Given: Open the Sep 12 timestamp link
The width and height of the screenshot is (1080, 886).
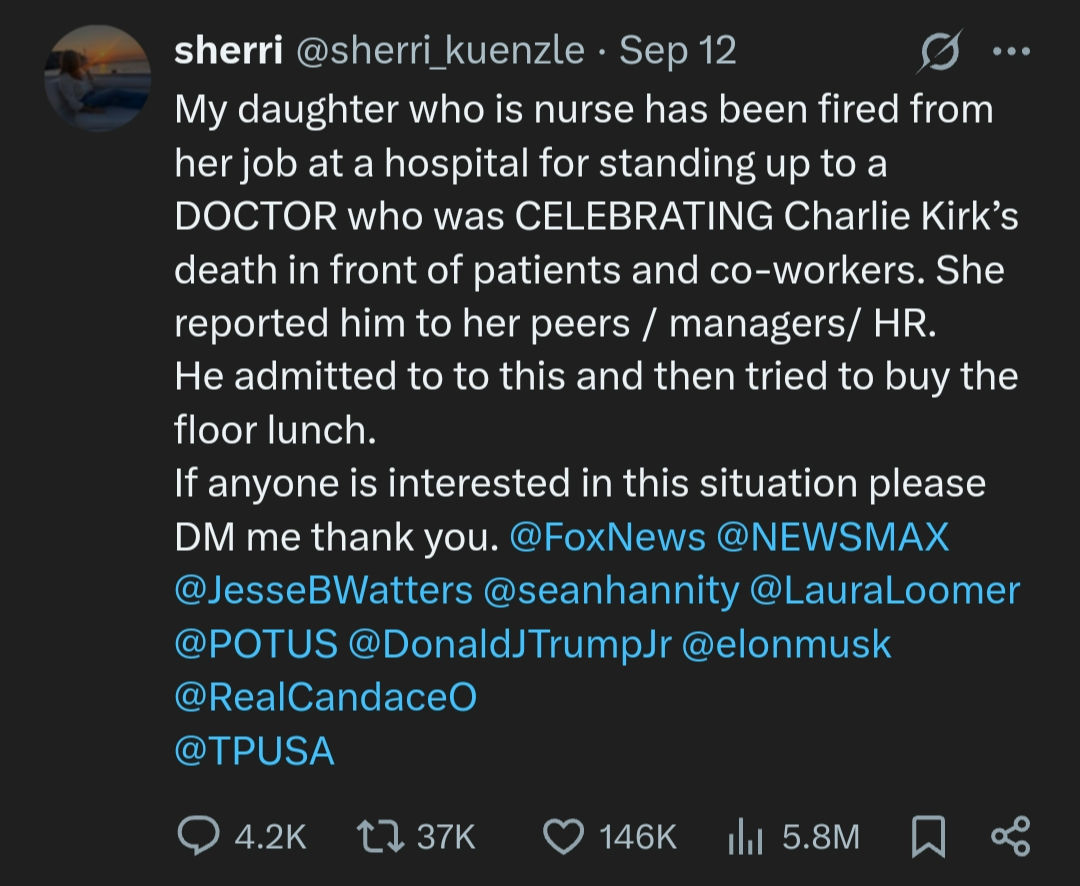Looking at the screenshot, I should point(677,51).
